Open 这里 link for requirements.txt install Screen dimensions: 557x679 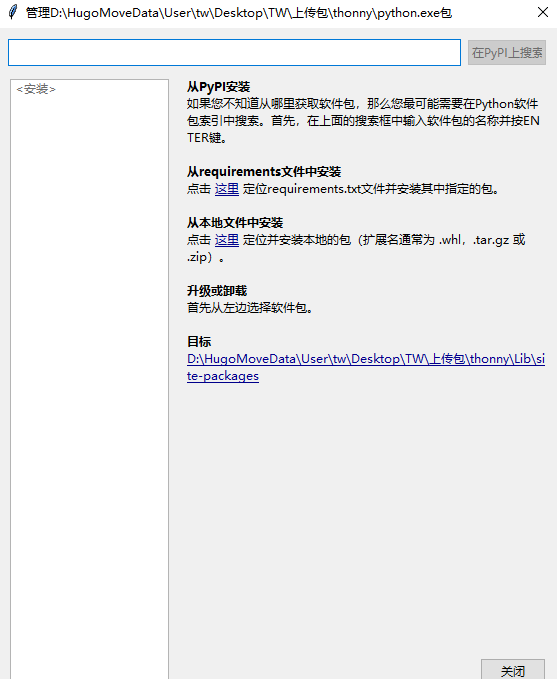coord(227,189)
